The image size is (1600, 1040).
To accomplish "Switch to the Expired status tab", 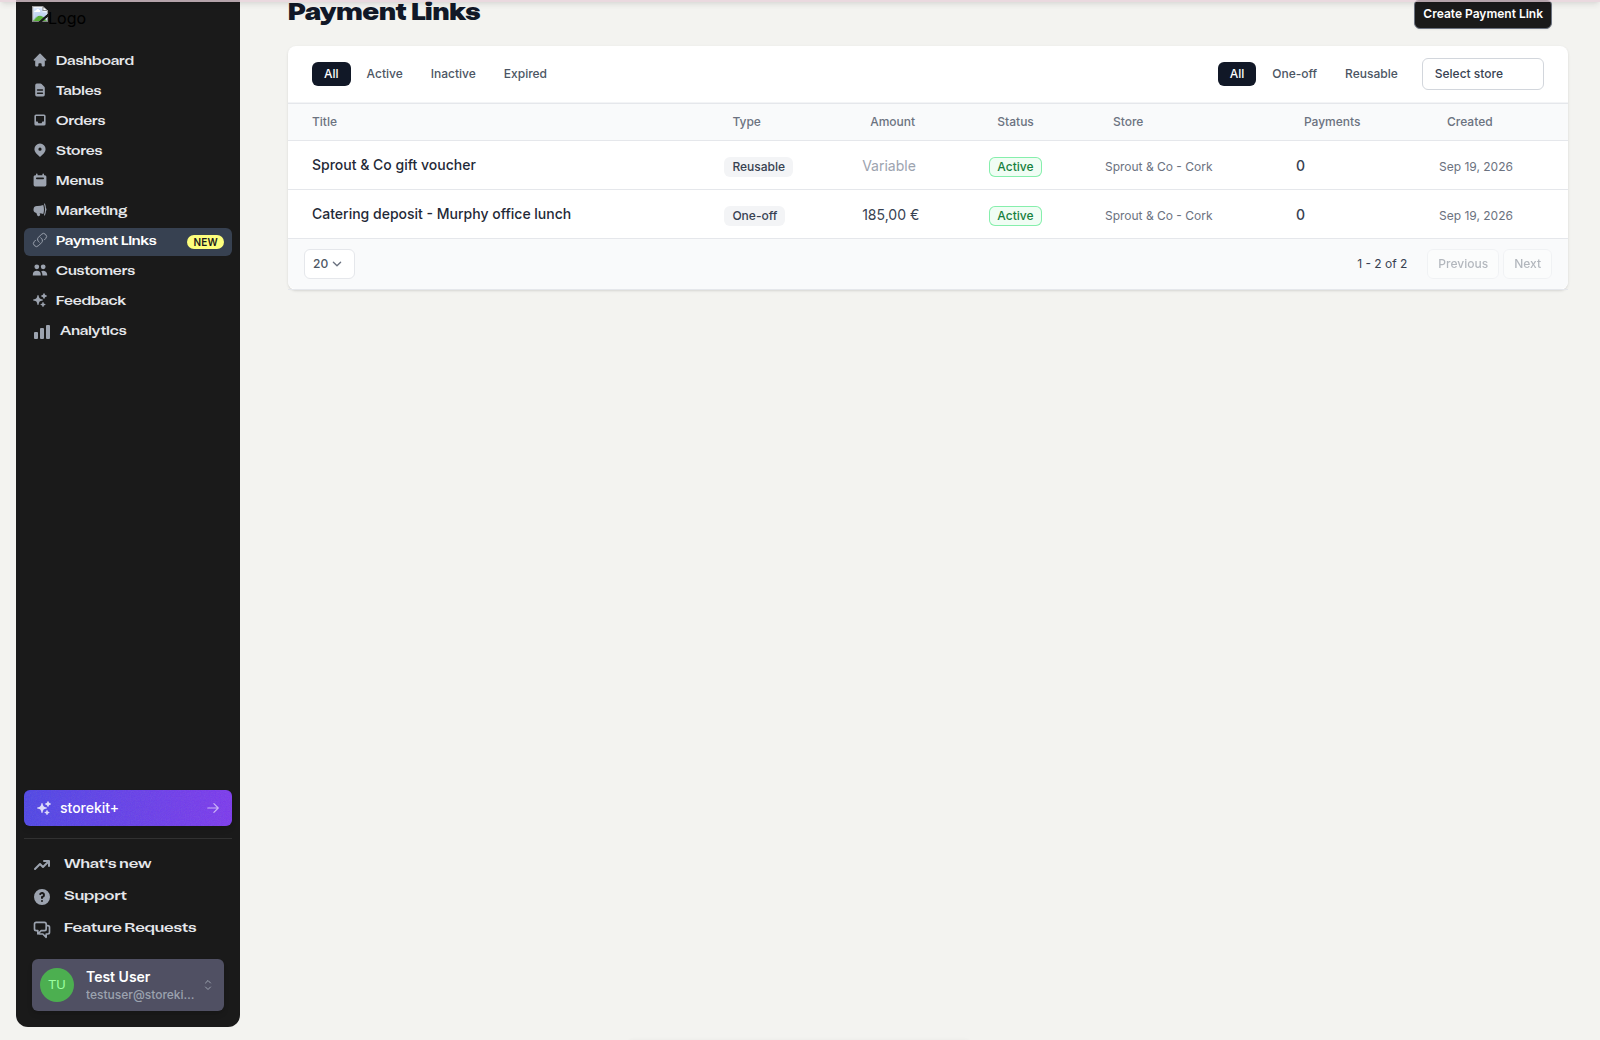I will [x=525, y=74].
